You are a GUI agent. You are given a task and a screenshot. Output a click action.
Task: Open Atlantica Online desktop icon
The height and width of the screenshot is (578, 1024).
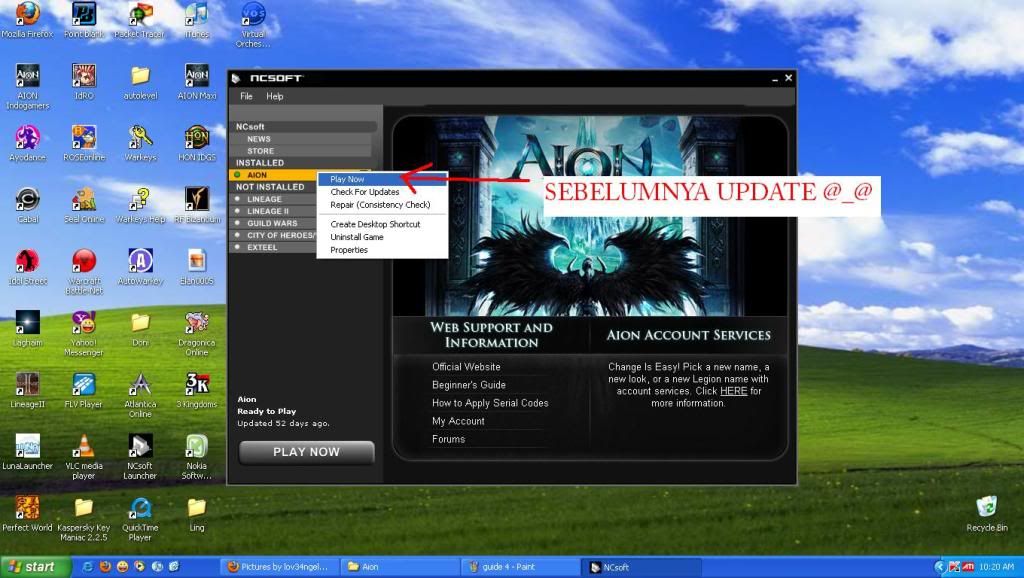click(140, 394)
